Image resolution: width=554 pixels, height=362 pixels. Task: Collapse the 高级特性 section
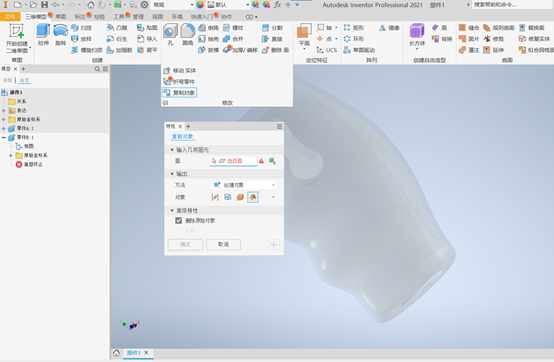click(172, 210)
